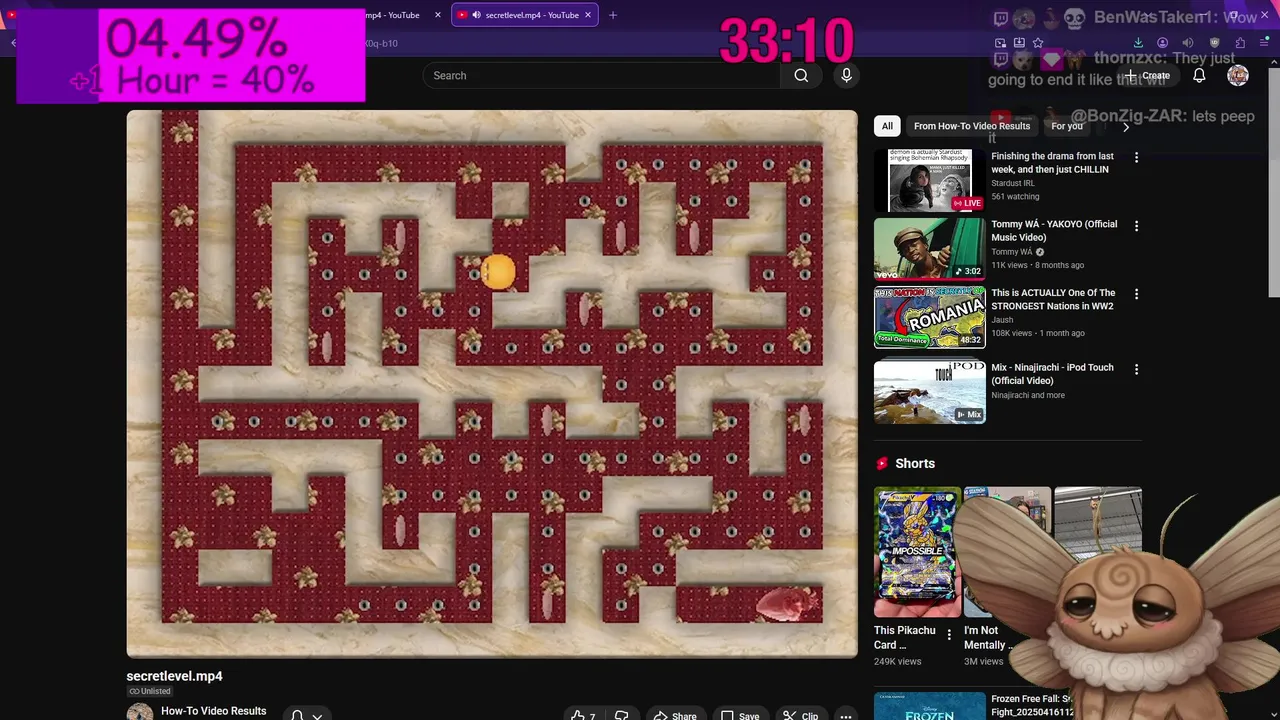This screenshot has height=720, width=1280.
Task: Open the Pikachu Card short
Action: click(x=917, y=552)
